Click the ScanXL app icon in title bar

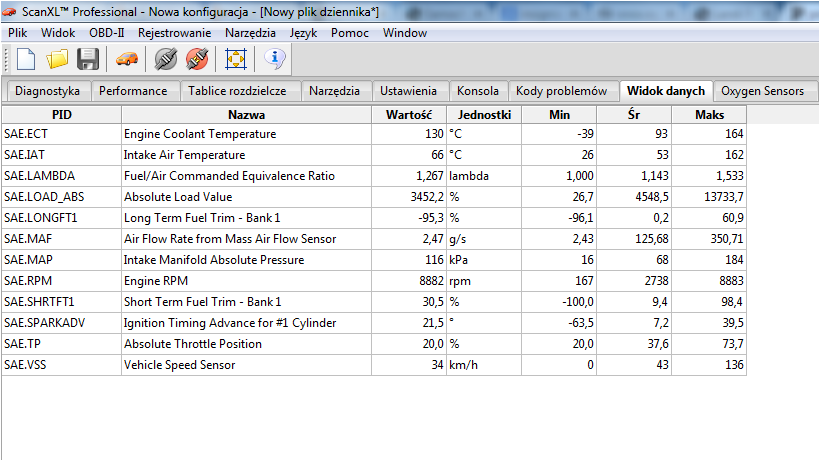(x=9, y=11)
